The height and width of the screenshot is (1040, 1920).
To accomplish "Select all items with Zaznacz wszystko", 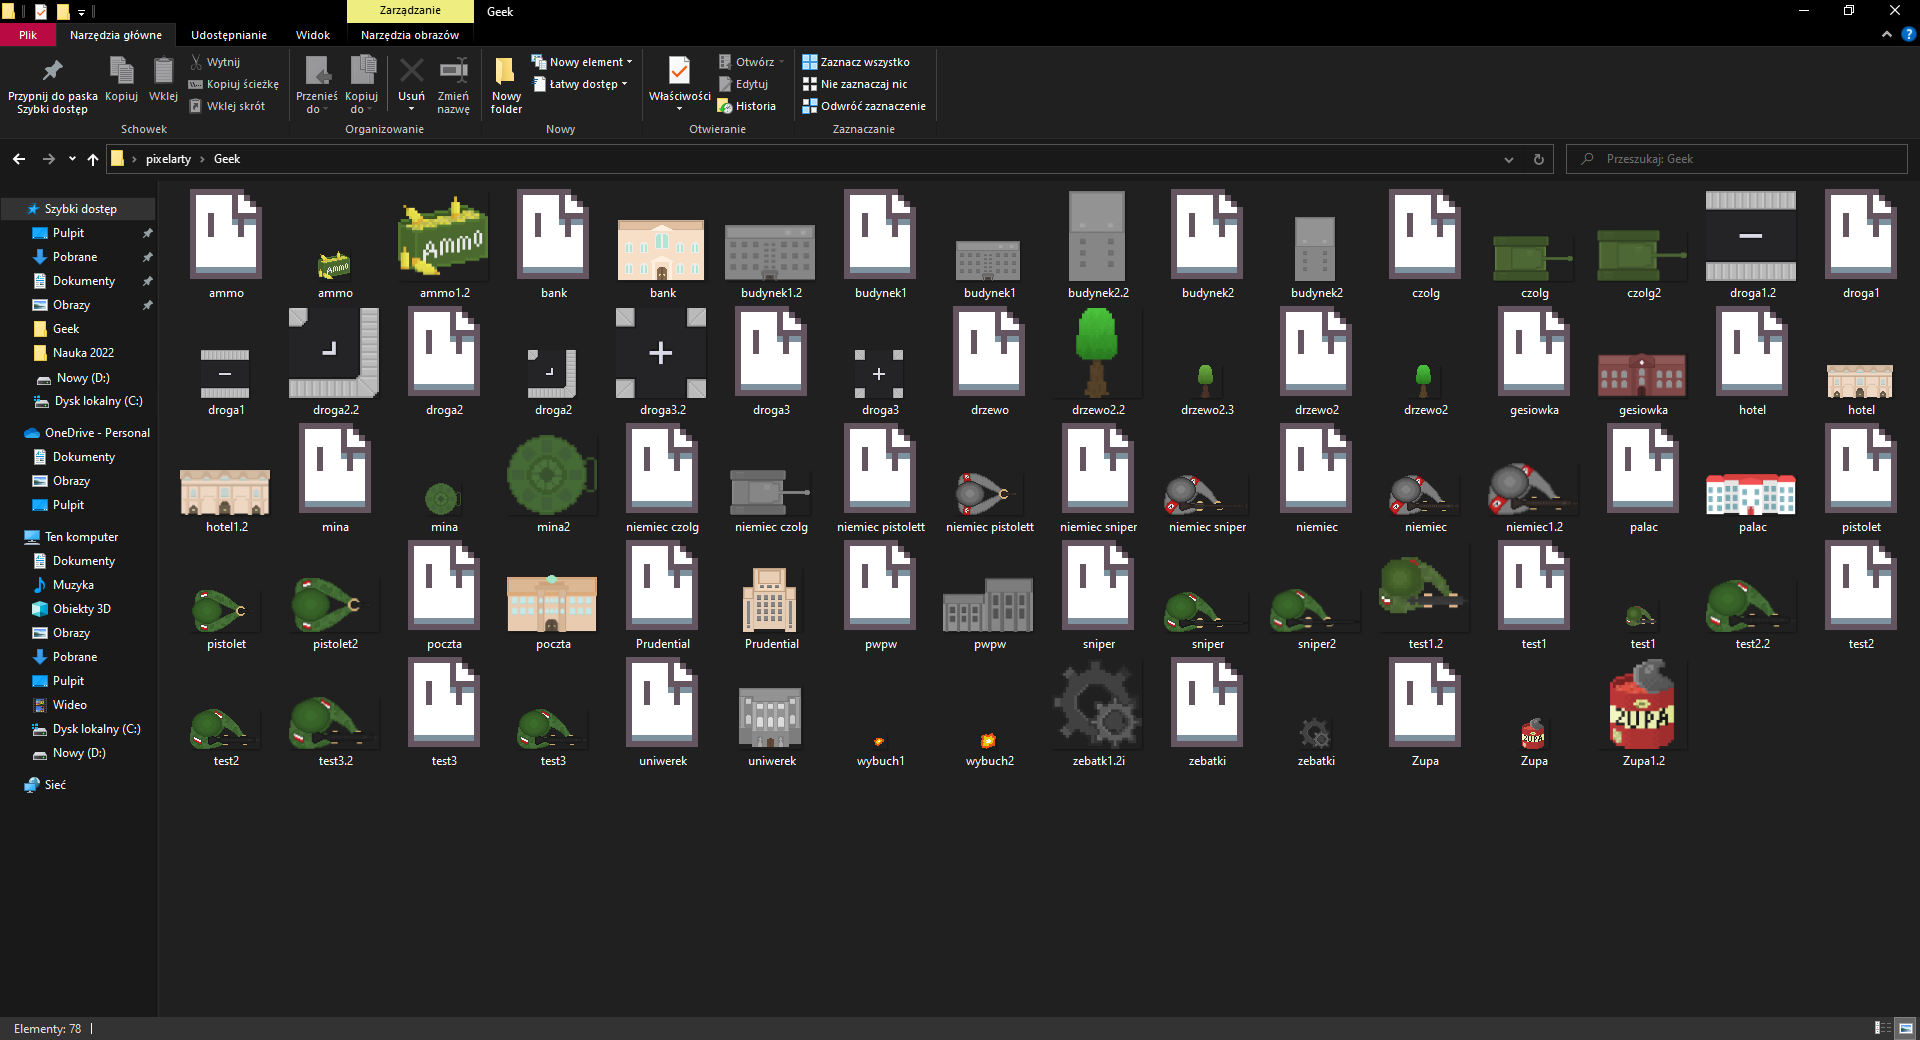I will (x=856, y=62).
